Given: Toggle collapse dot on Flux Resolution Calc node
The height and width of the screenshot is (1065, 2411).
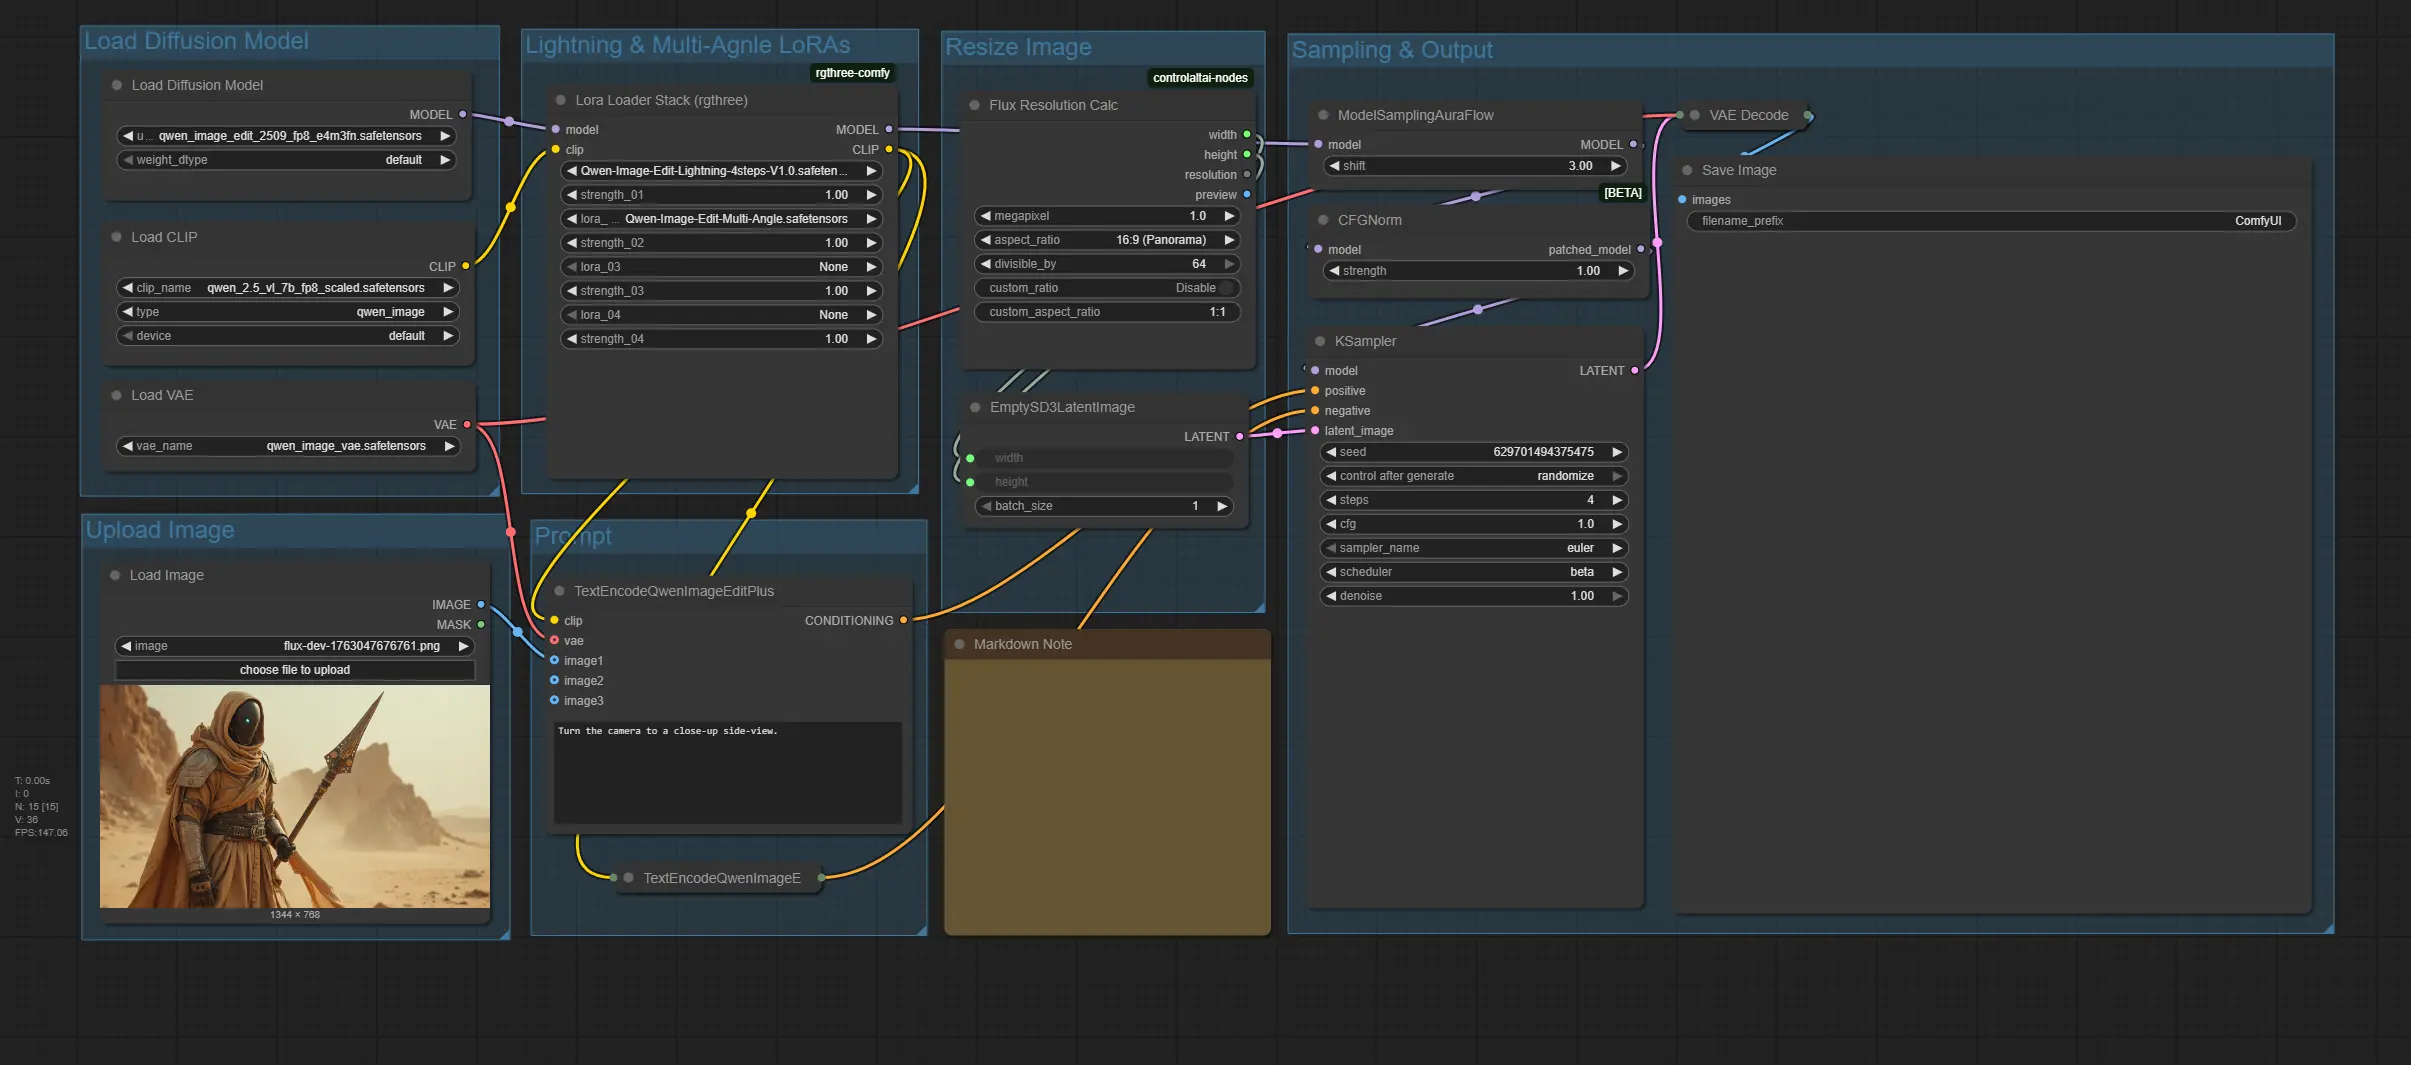Looking at the screenshot, I should coord(974,105).
